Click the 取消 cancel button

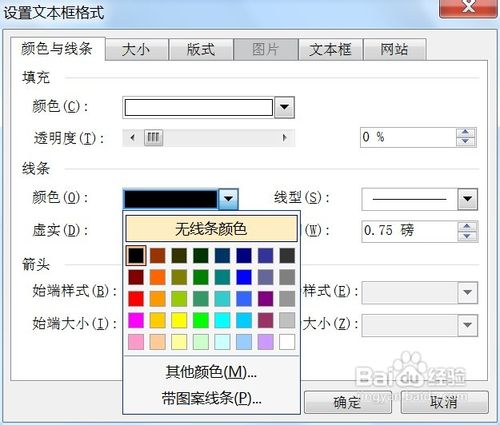point(444,402)
